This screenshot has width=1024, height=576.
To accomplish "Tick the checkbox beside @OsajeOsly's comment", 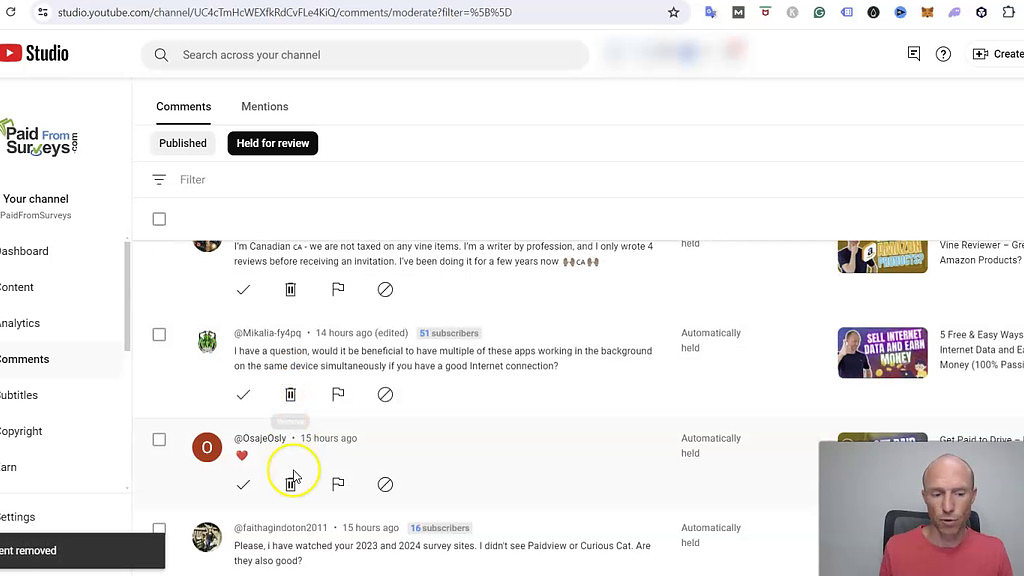I will [x=159, y=439].
